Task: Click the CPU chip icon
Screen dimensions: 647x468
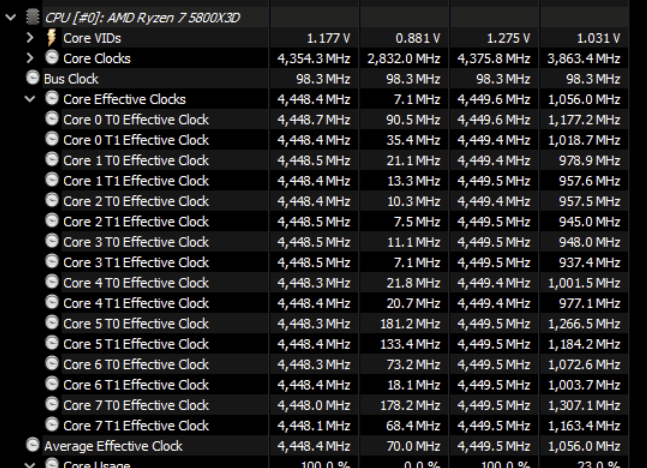Action: (x=33, y=17)
